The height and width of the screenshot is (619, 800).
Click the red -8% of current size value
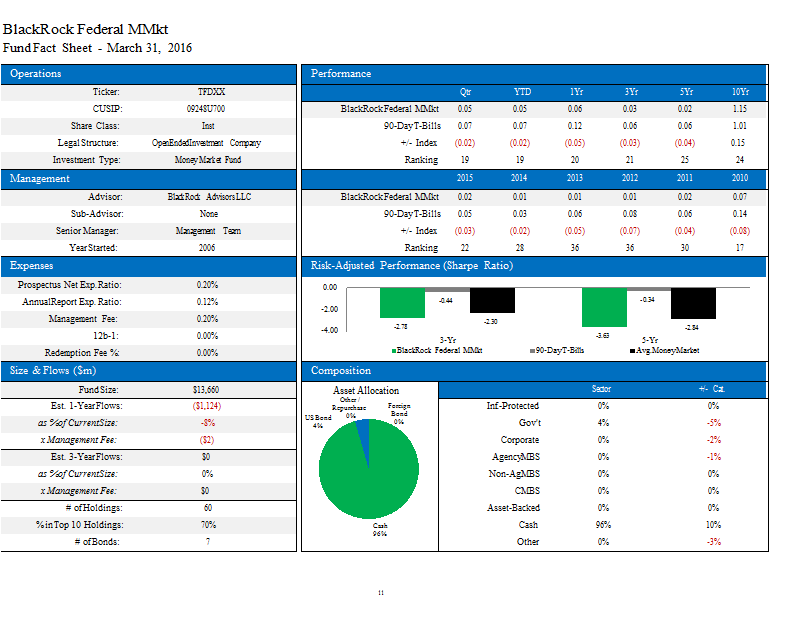[208, 423]
